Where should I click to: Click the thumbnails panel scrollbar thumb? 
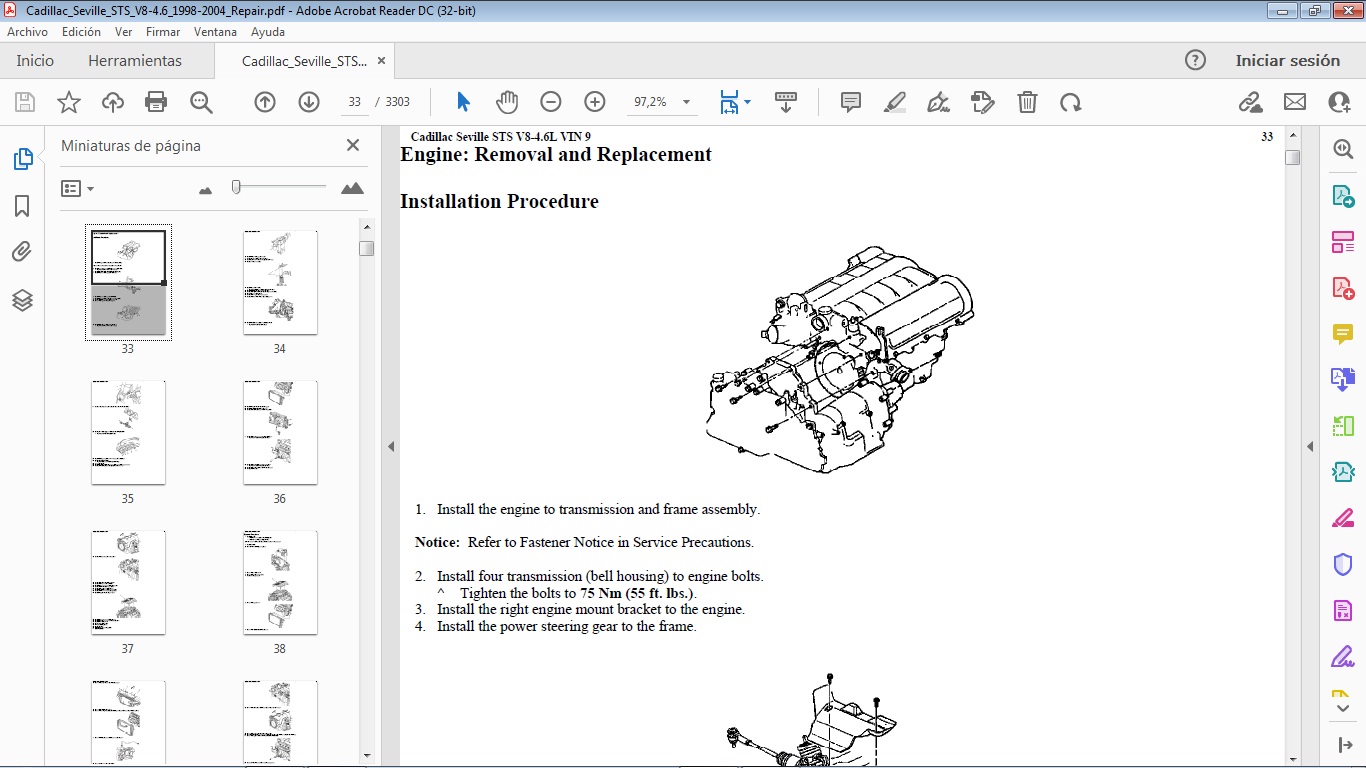[x=367, y=248]
